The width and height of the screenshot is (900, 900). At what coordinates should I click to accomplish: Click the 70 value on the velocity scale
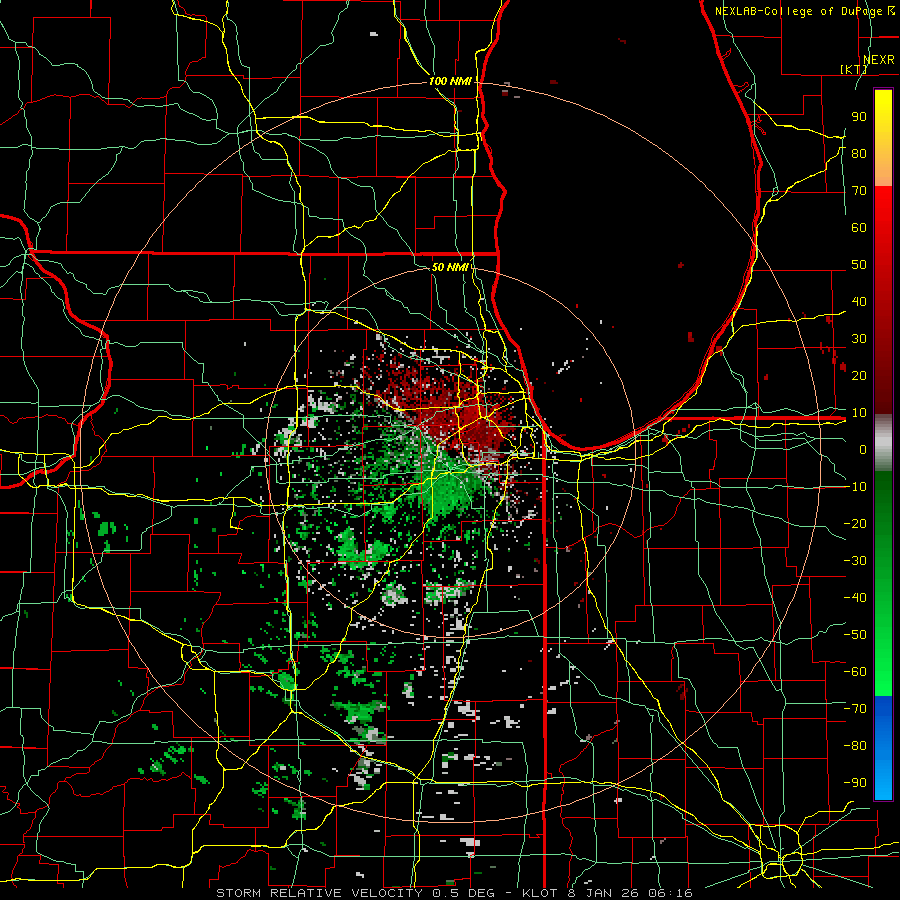[x=859, y=191]
